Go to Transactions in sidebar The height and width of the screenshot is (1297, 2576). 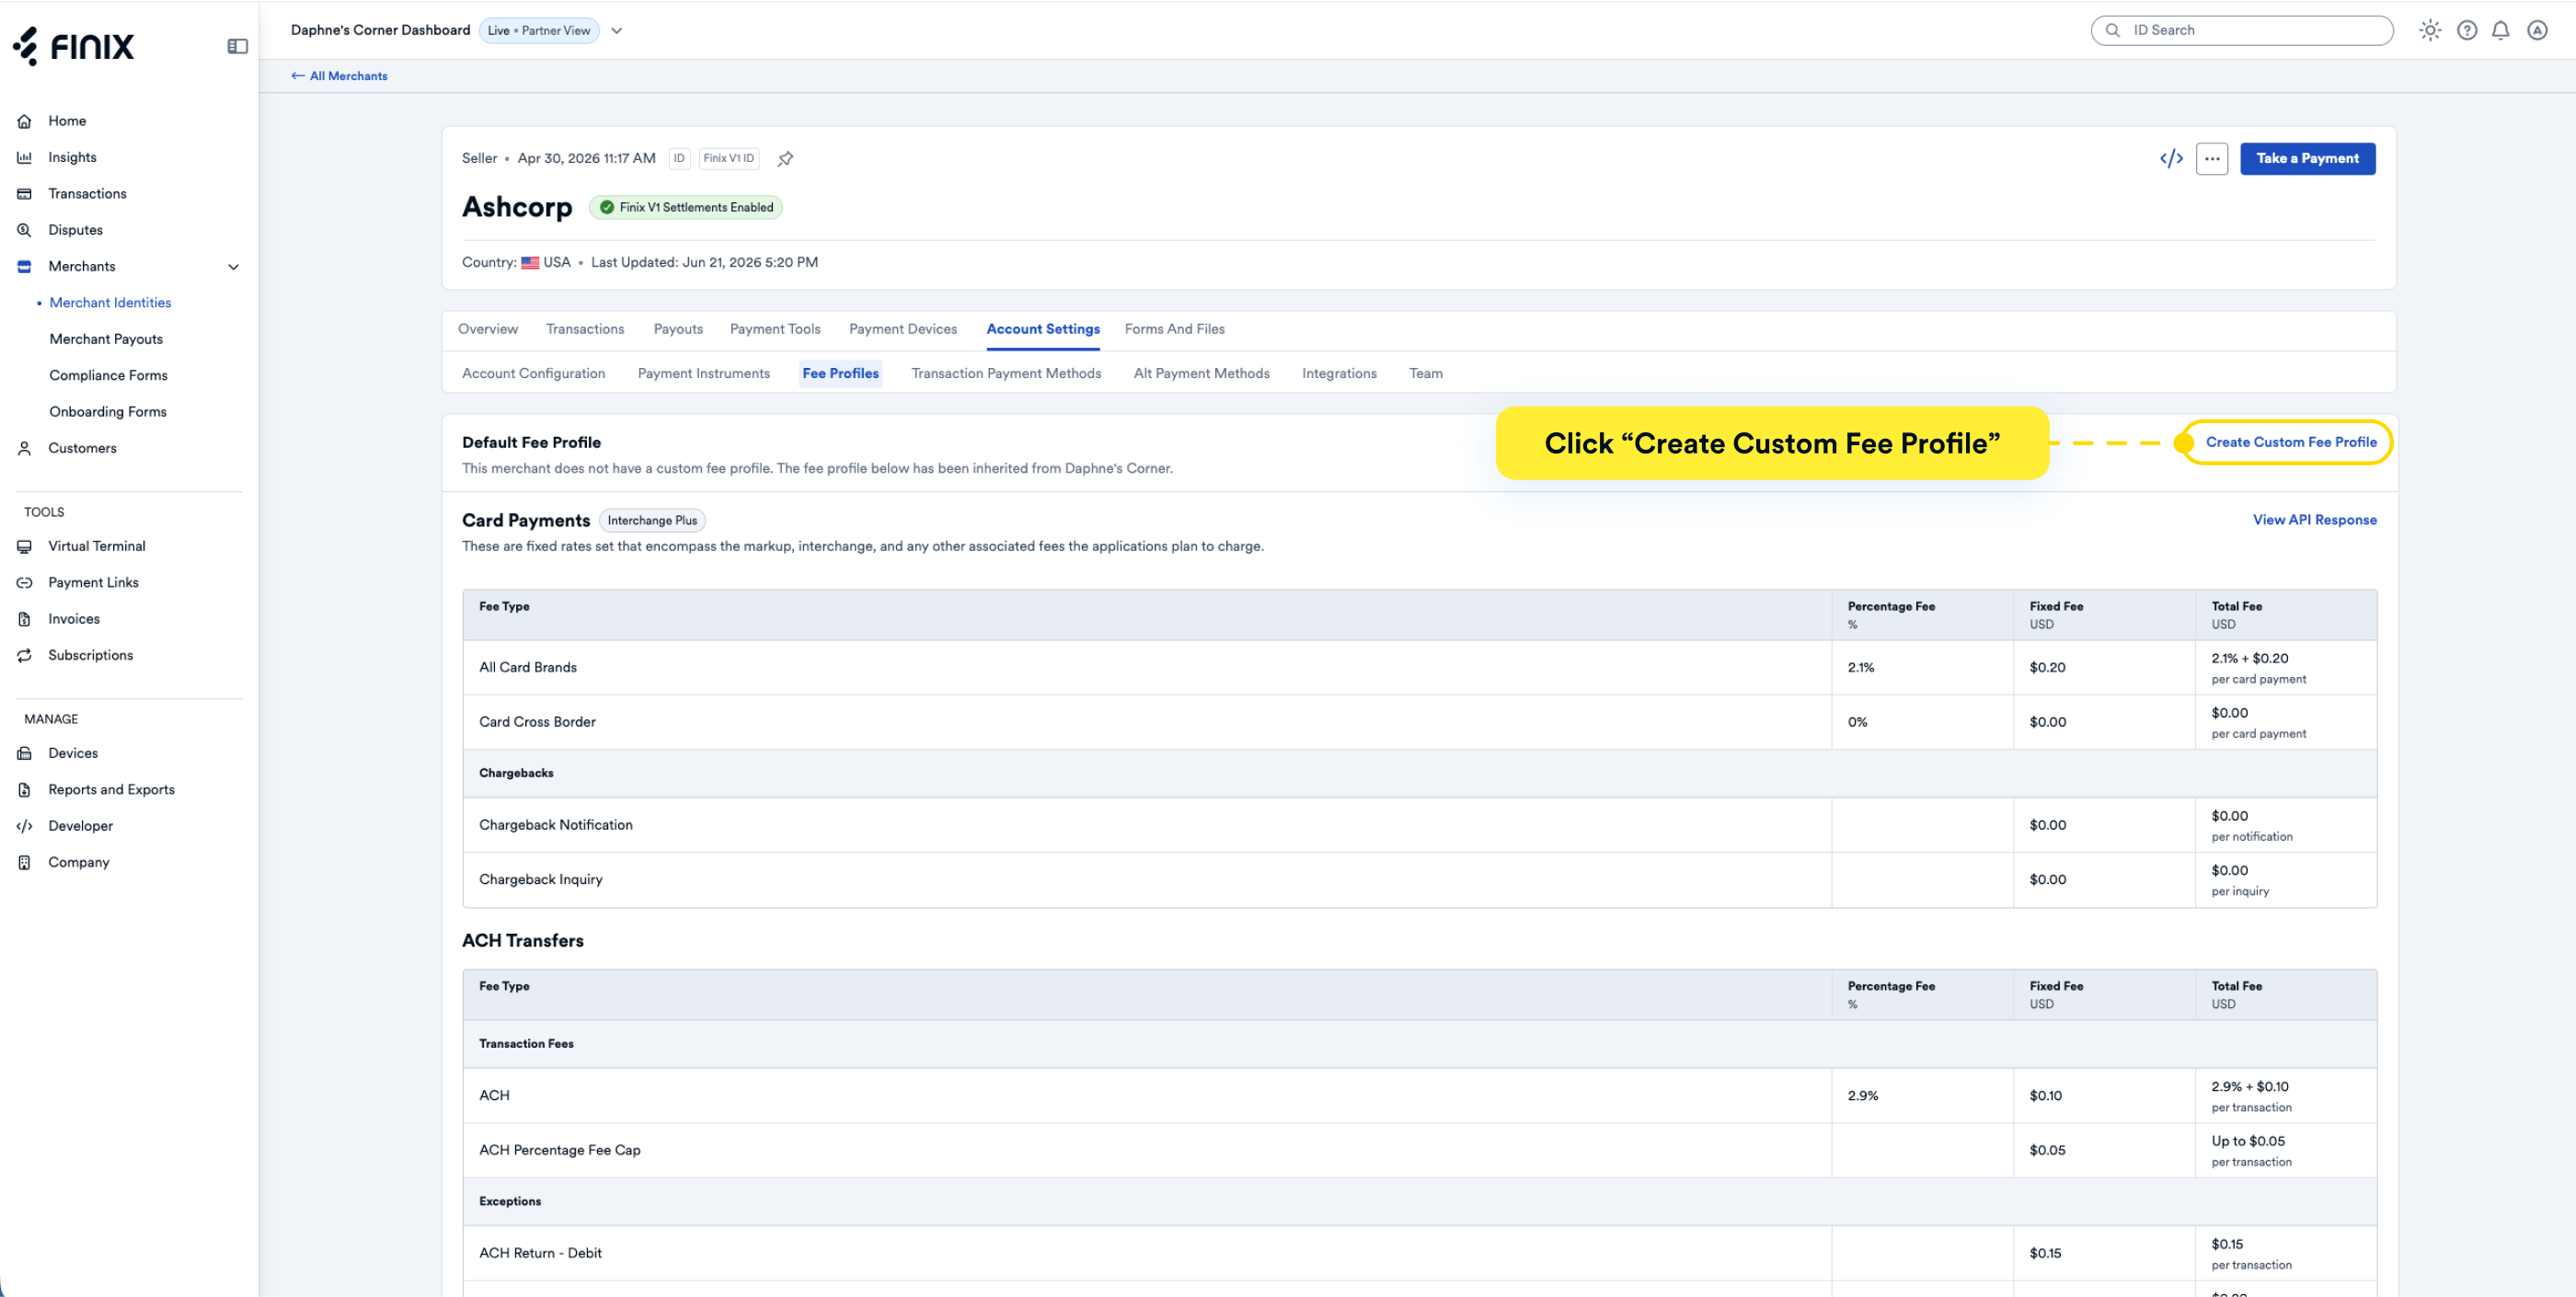coord(87,194)
